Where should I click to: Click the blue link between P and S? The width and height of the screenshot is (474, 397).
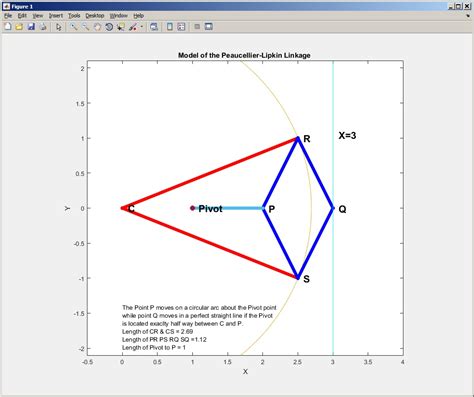(x=281, y=243)
